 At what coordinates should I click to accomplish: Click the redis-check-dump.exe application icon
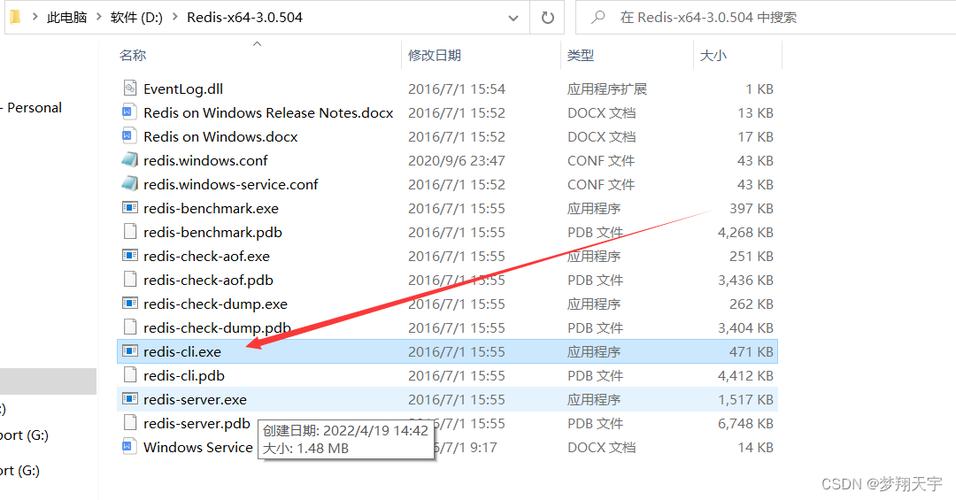[130, 303]
